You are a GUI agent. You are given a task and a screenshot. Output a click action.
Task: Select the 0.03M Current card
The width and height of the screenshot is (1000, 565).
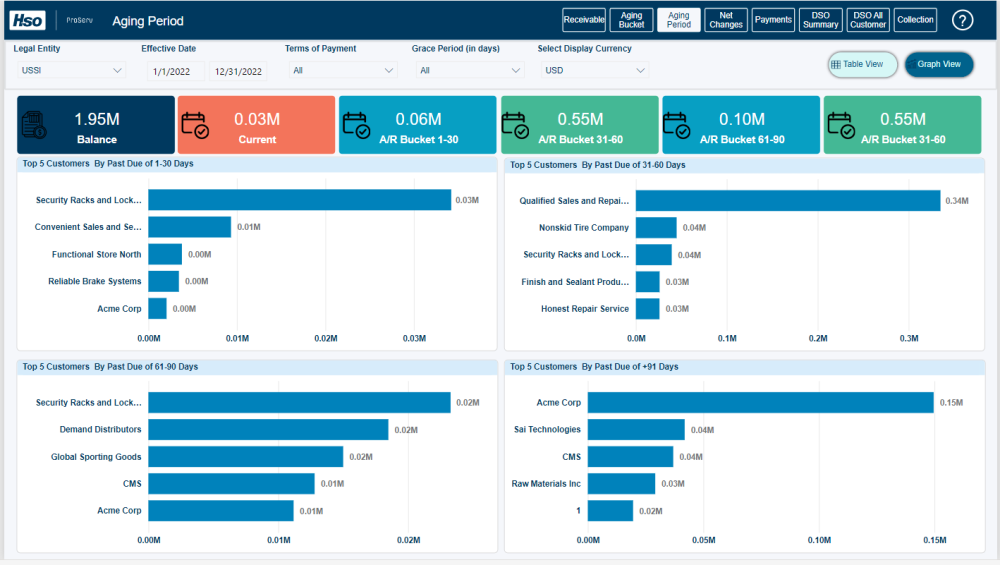pyautogui.click(x=256, y=125)
